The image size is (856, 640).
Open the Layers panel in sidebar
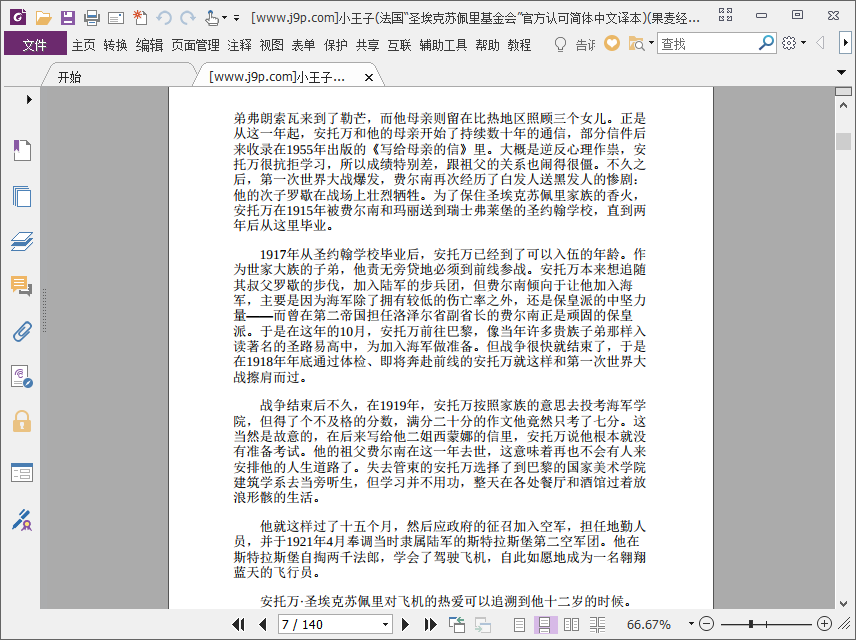coord(22,241)
